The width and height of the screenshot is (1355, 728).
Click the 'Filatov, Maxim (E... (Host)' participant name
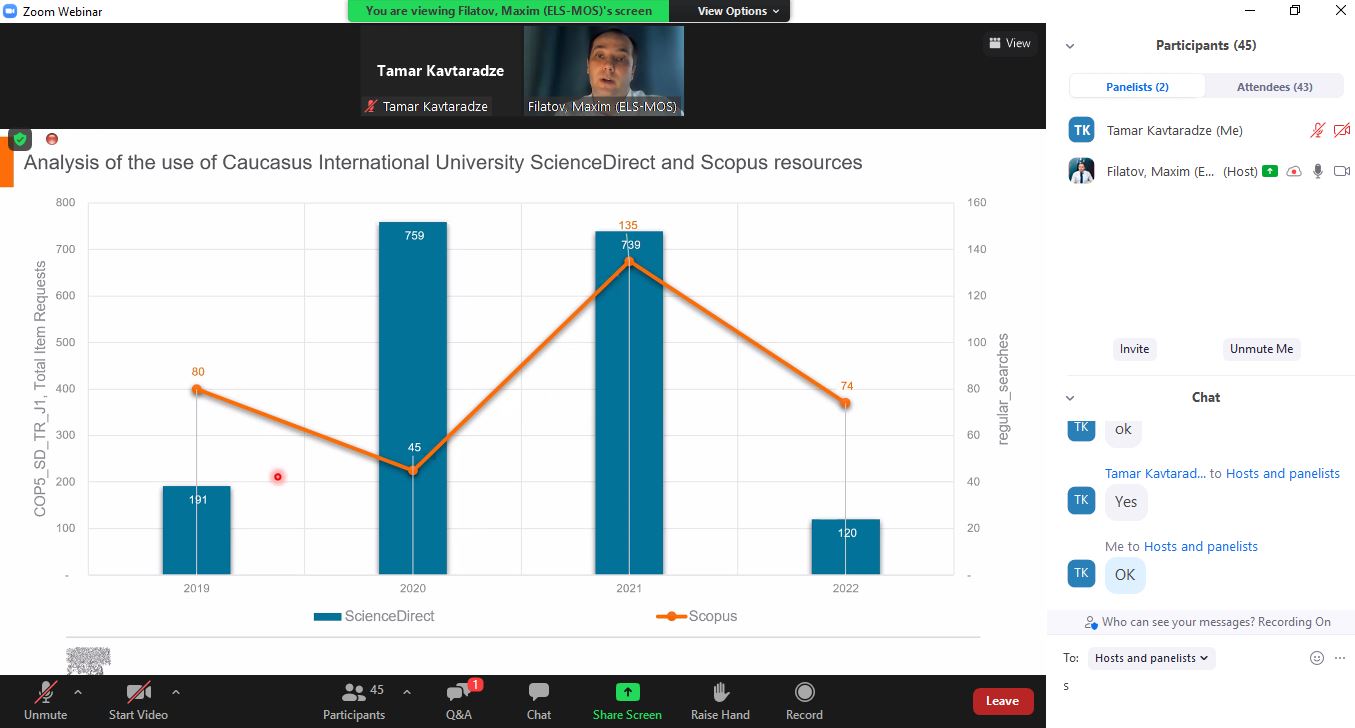pyautogui.click(x=1182, y=171)
